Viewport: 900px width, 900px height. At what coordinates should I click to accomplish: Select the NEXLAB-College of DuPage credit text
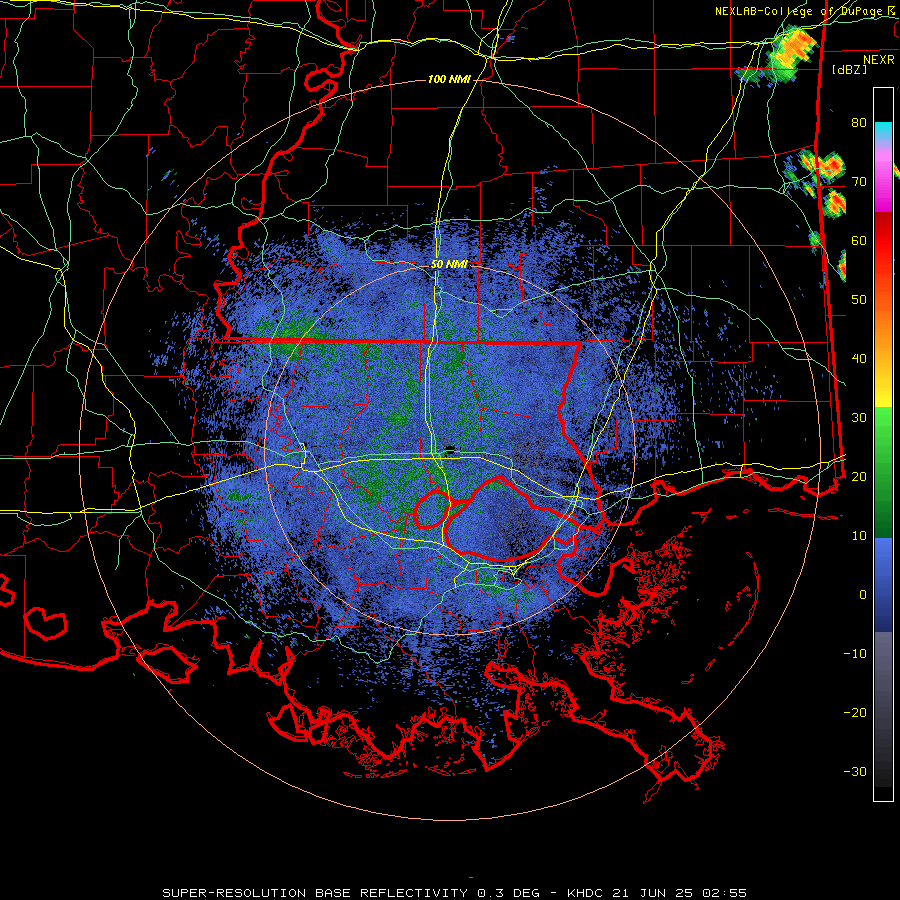(x=807, y=11)
